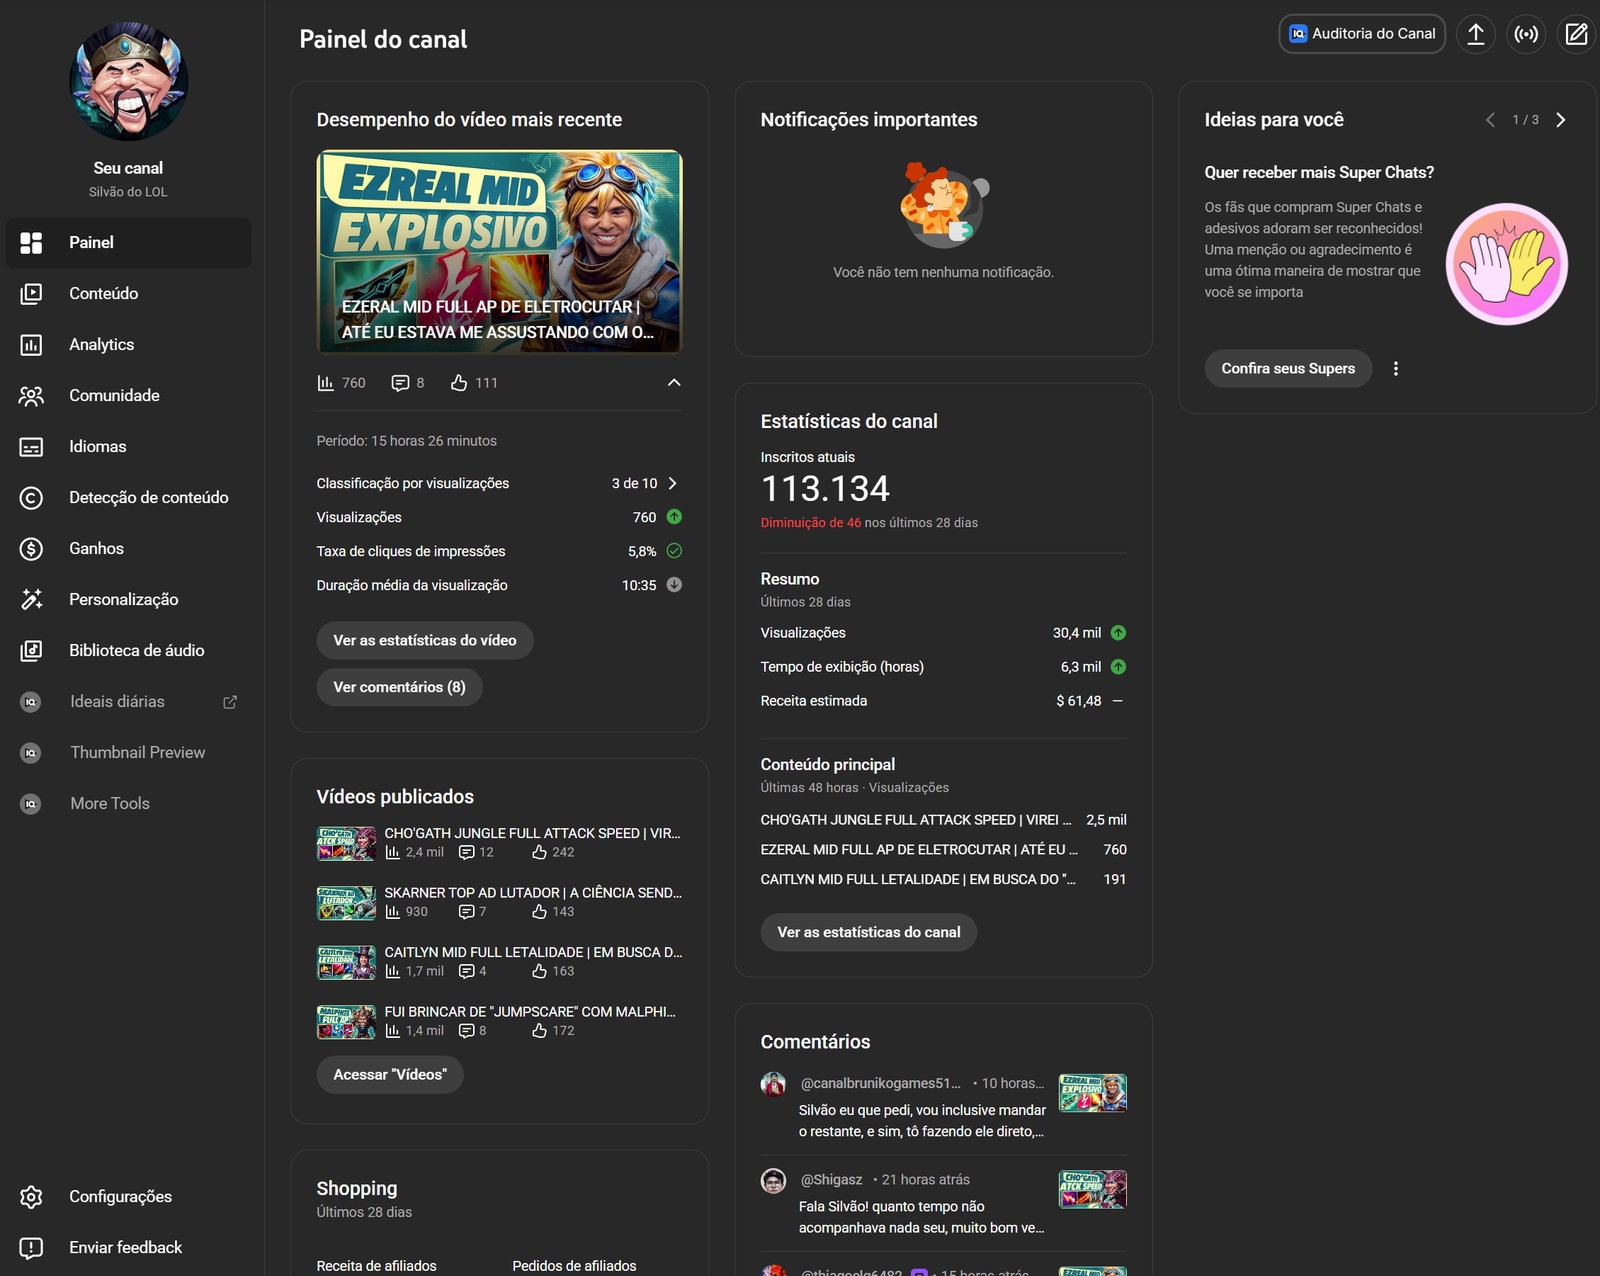1600x1276 pixels.
Task: Click the thumbnail beside @canalbrunikogames51 comment
Action: point(1093,1093)
